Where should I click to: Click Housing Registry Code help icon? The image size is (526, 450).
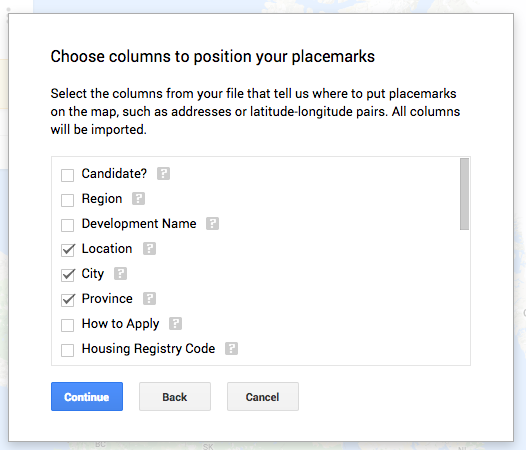pyautogui.click(x=231, y=349)
